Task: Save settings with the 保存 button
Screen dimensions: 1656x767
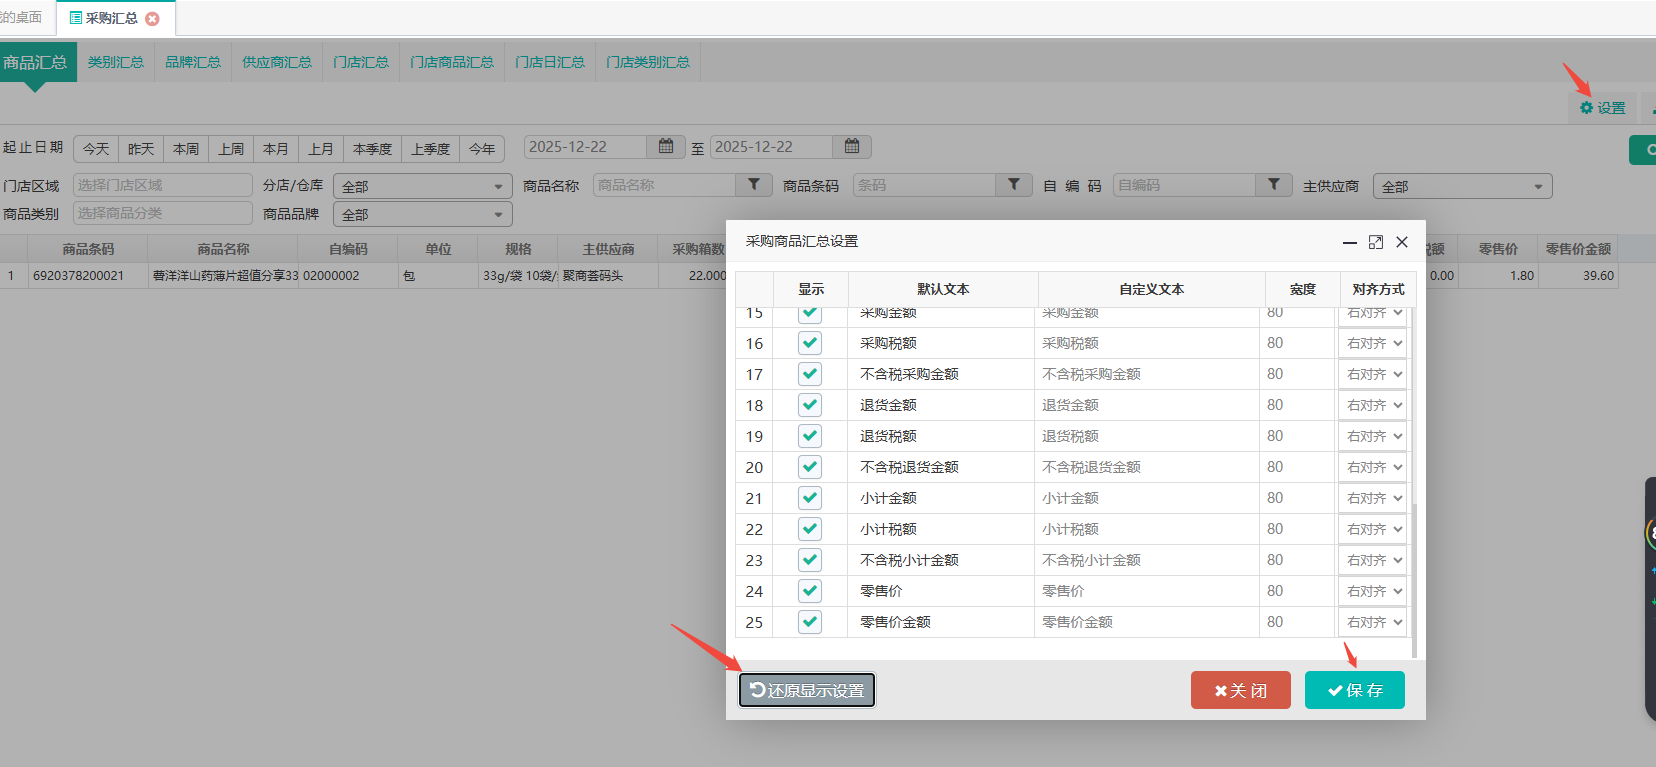Action: tap(1354, 690)
